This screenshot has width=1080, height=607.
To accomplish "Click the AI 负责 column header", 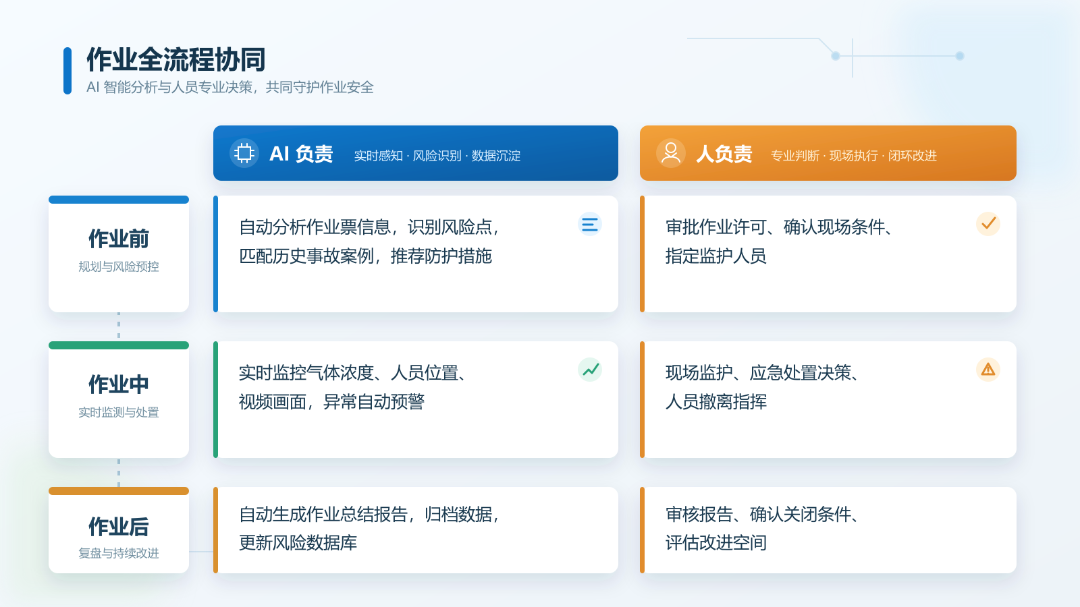I will (415, 153).
